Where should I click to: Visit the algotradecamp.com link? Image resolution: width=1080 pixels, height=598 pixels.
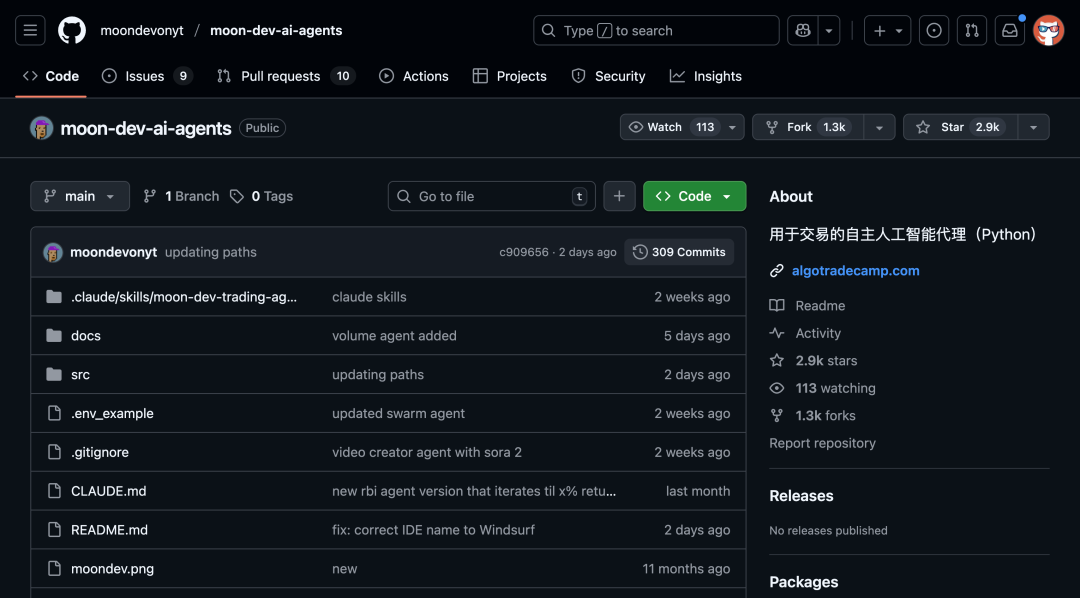[855, 270]
